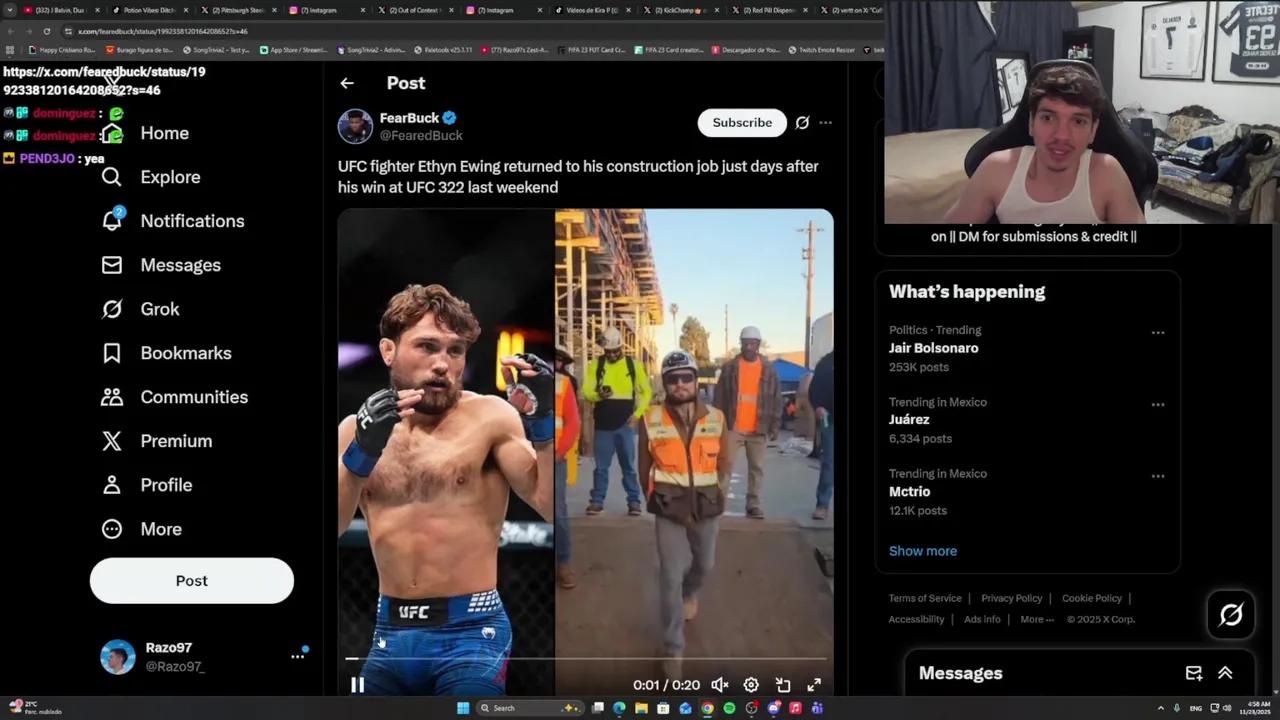The height and width of the screenshot is (720, 1280).
Task: Open File Explorer from taskbar
Action: [x=641, y=708]
